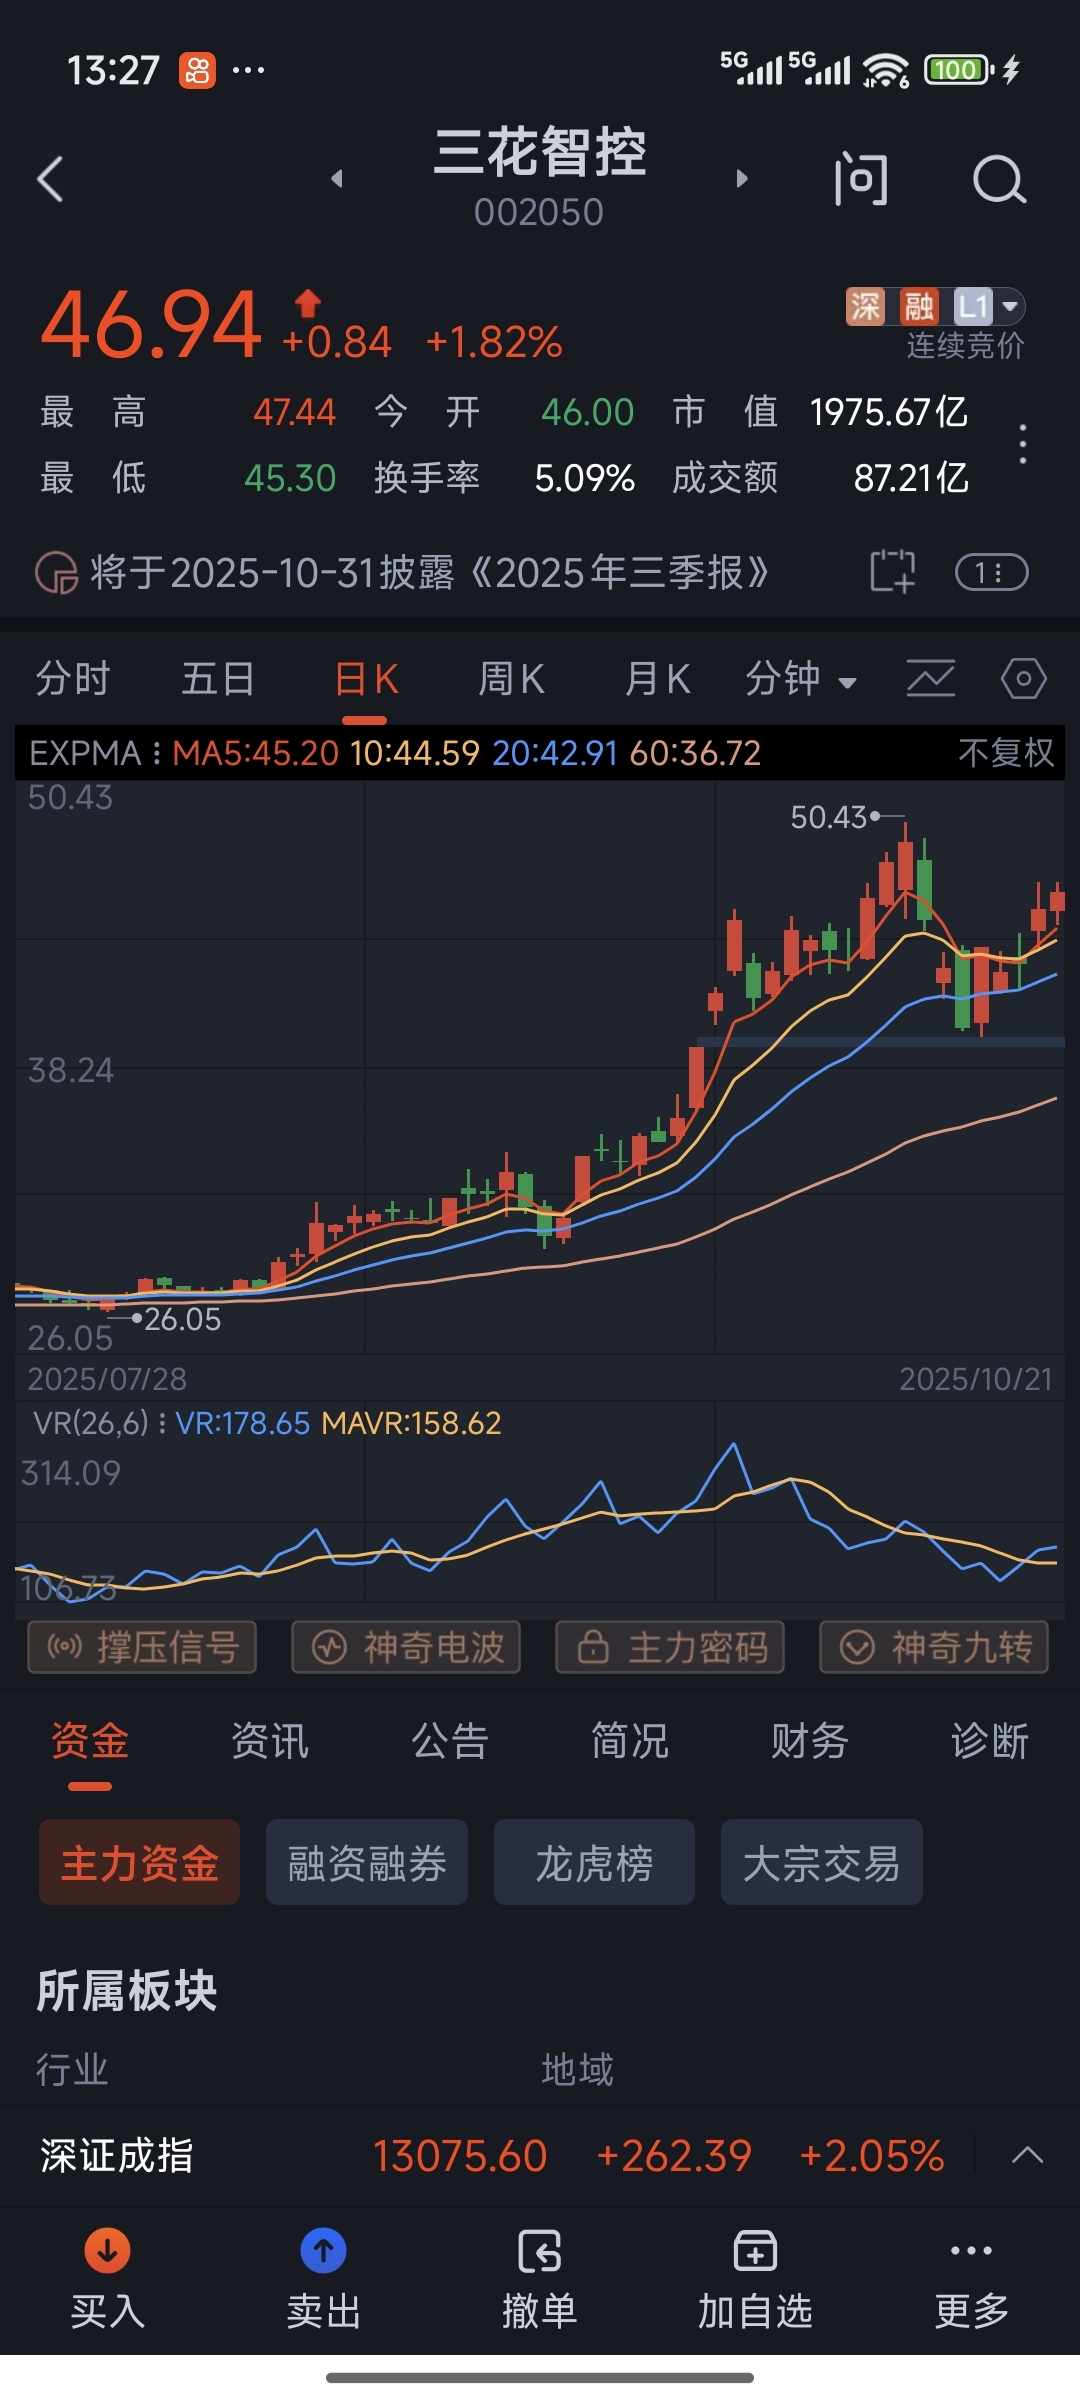Tap the 融 margin badge
The image size is (1080, 2400).
tap(919, 306)
